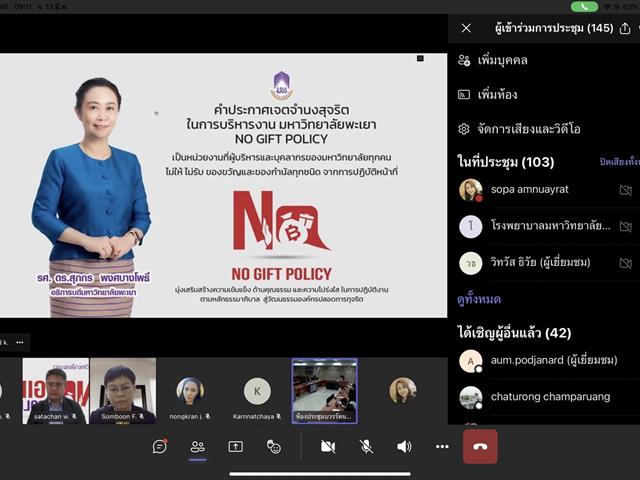The image size is (640, 480).
Task: Open the more options ellipsis in toolbar
Action: 442,447
